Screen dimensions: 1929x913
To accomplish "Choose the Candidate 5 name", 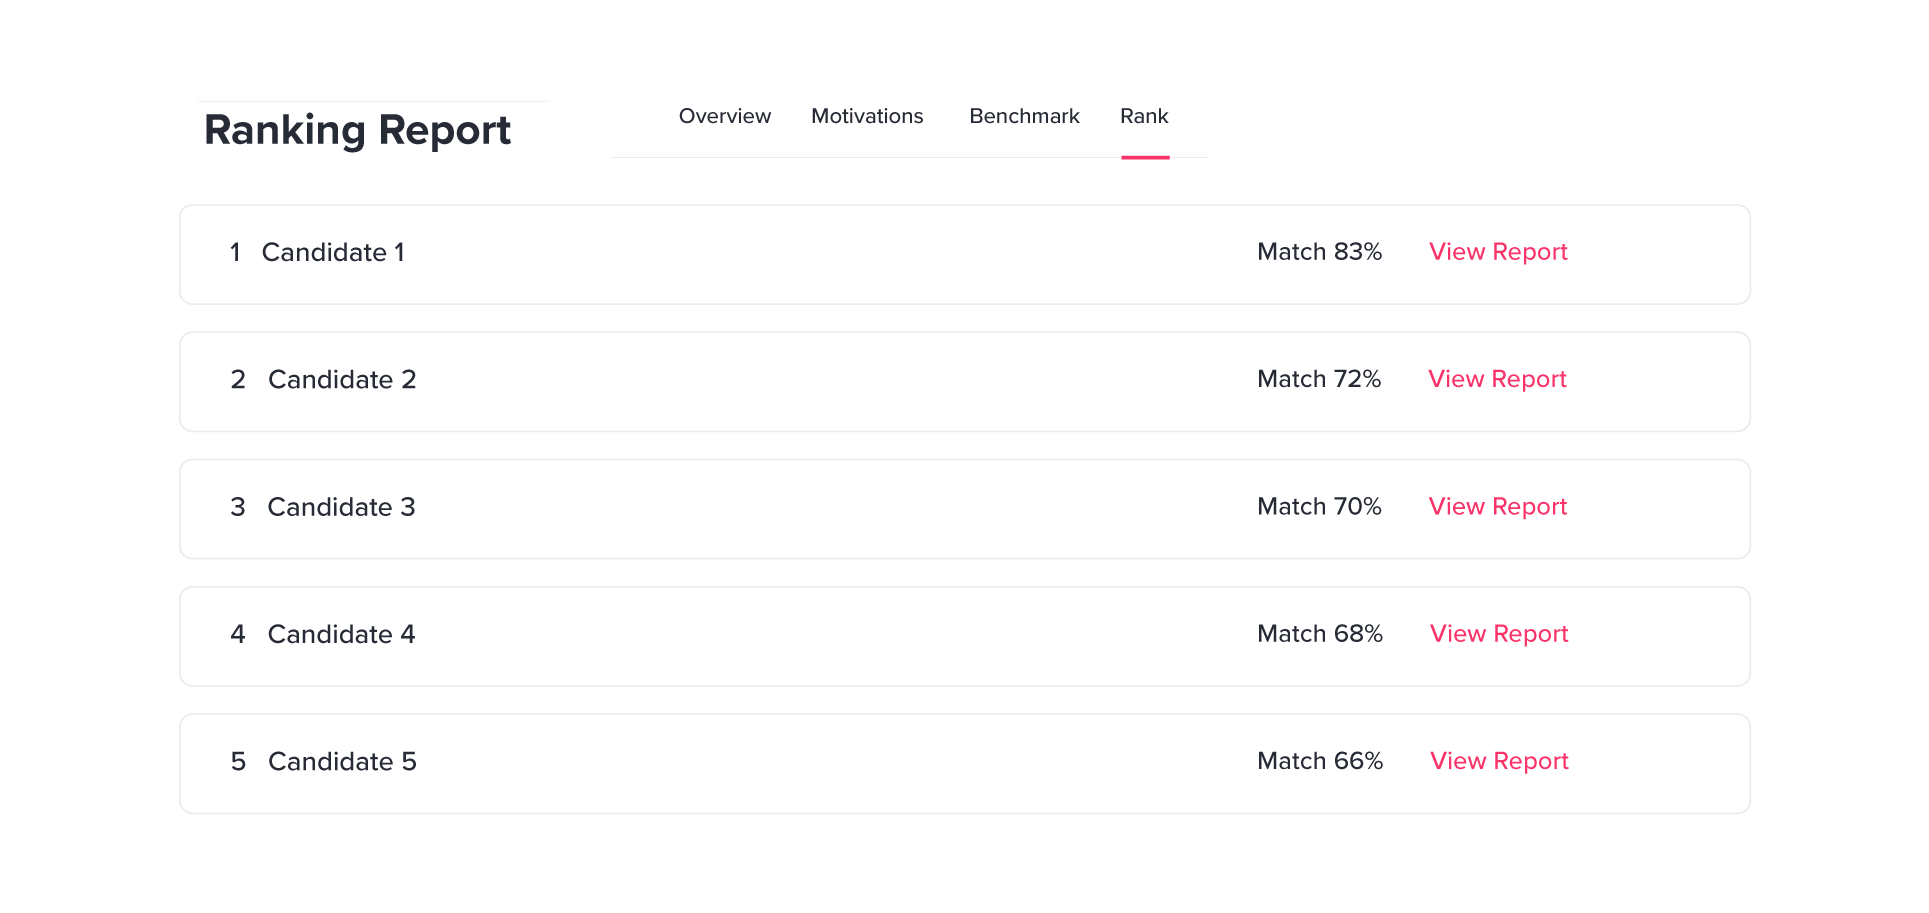I will [x=342, y=762].
